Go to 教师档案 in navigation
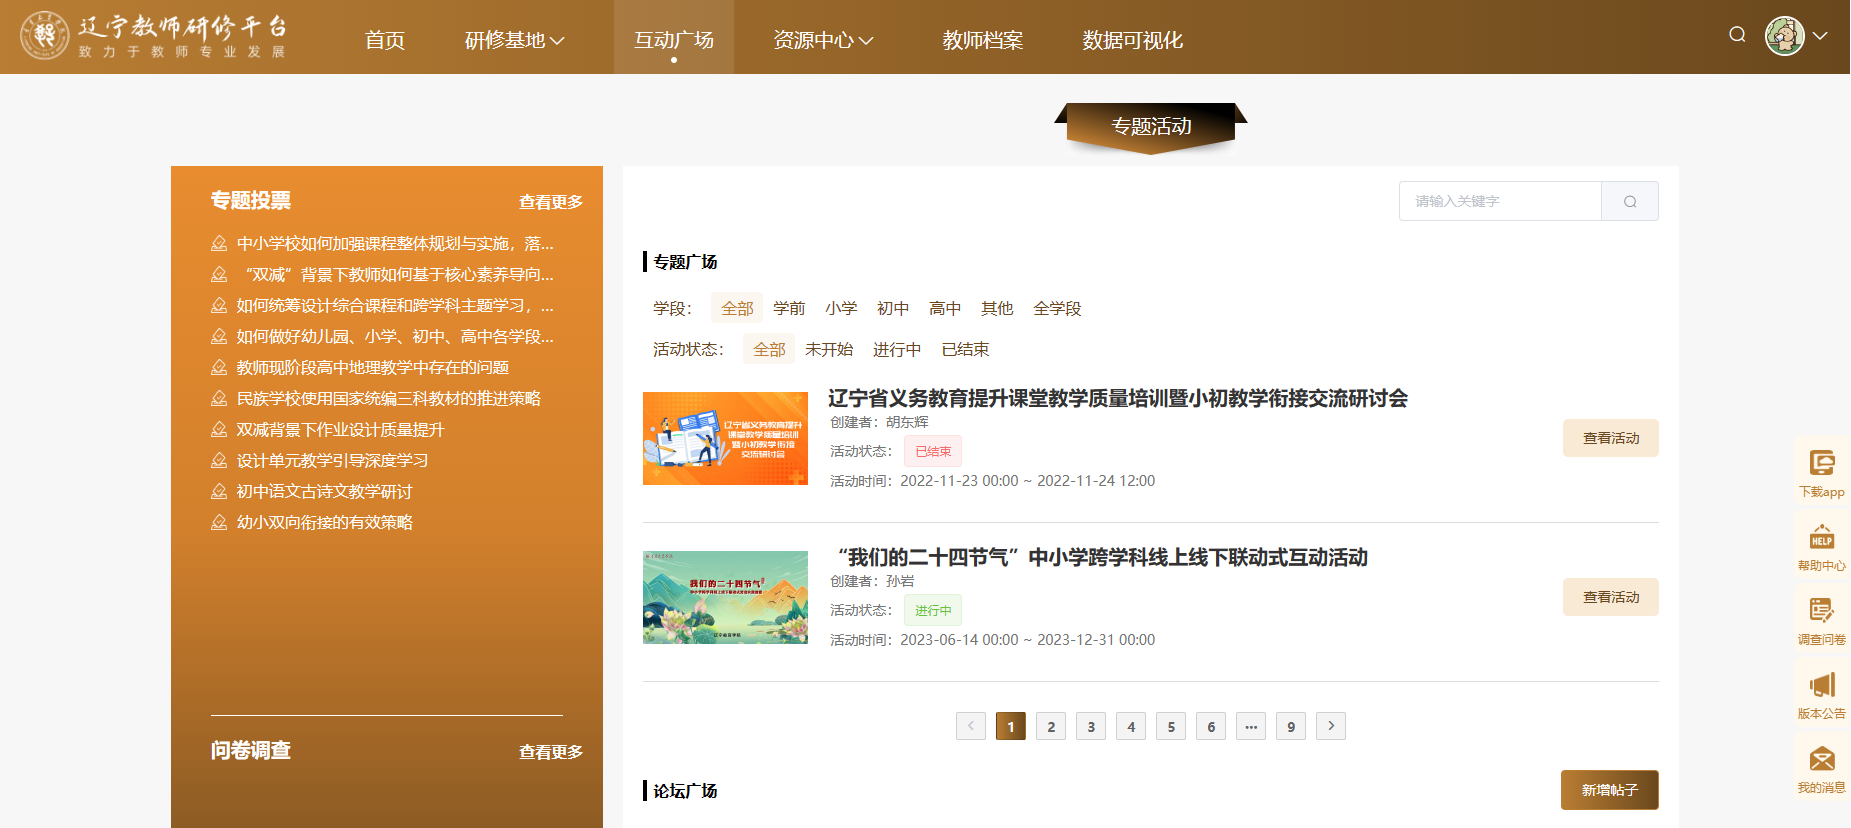The image size is (1851, 828). click(982, 40)
